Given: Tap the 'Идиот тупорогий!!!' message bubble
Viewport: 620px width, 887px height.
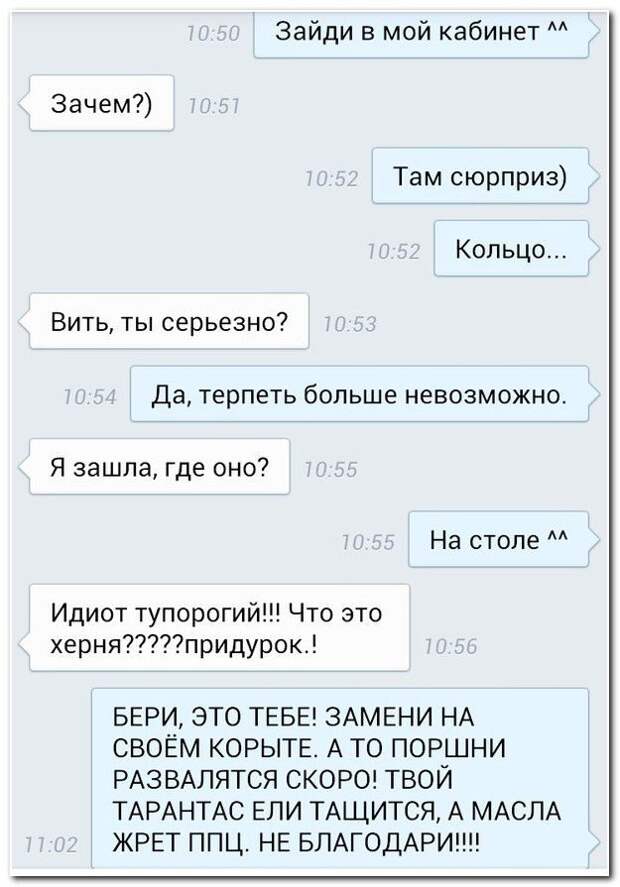Looking at the screenshot, I should tap(219, 628).
